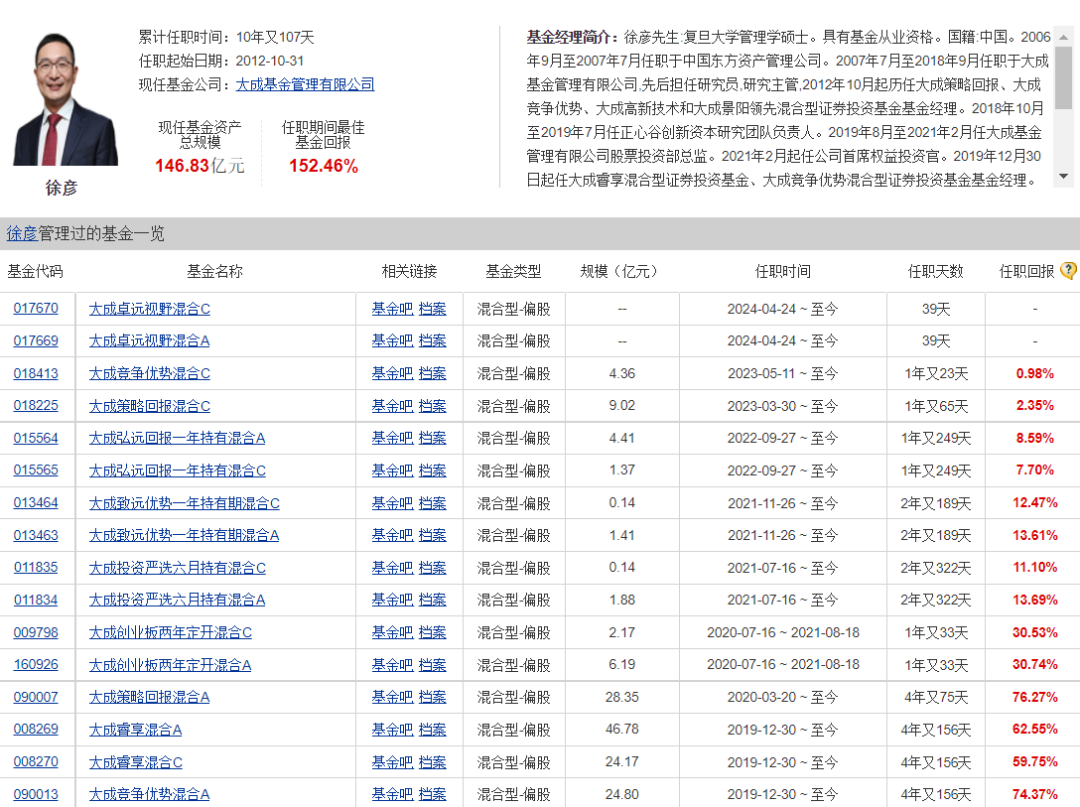Viewport: 1080px width, 807px height.
Task: Click the help icon beside 任职回报
Action: (x=1068, y=271)
